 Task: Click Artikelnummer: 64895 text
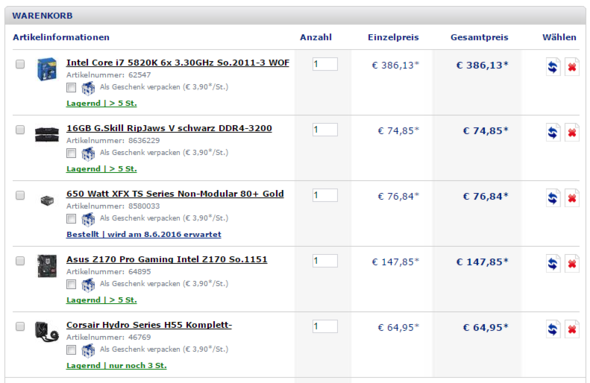(109, 271)
